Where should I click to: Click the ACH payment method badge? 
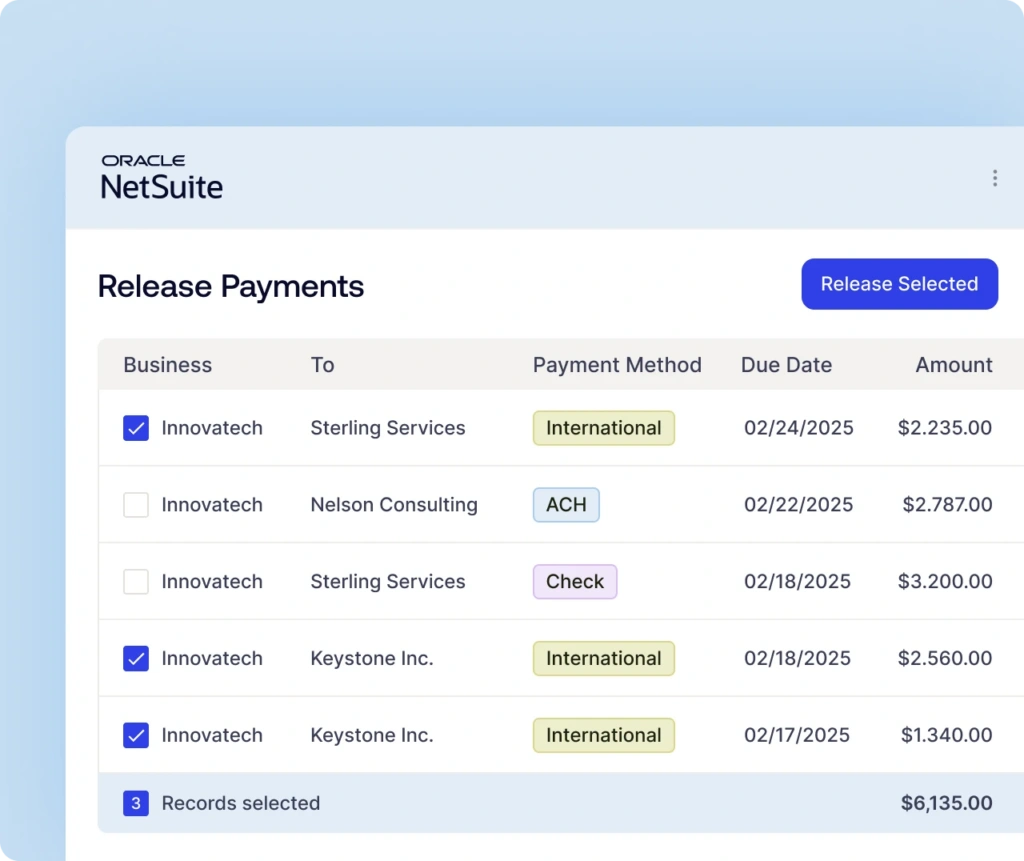tap(566, 505)
